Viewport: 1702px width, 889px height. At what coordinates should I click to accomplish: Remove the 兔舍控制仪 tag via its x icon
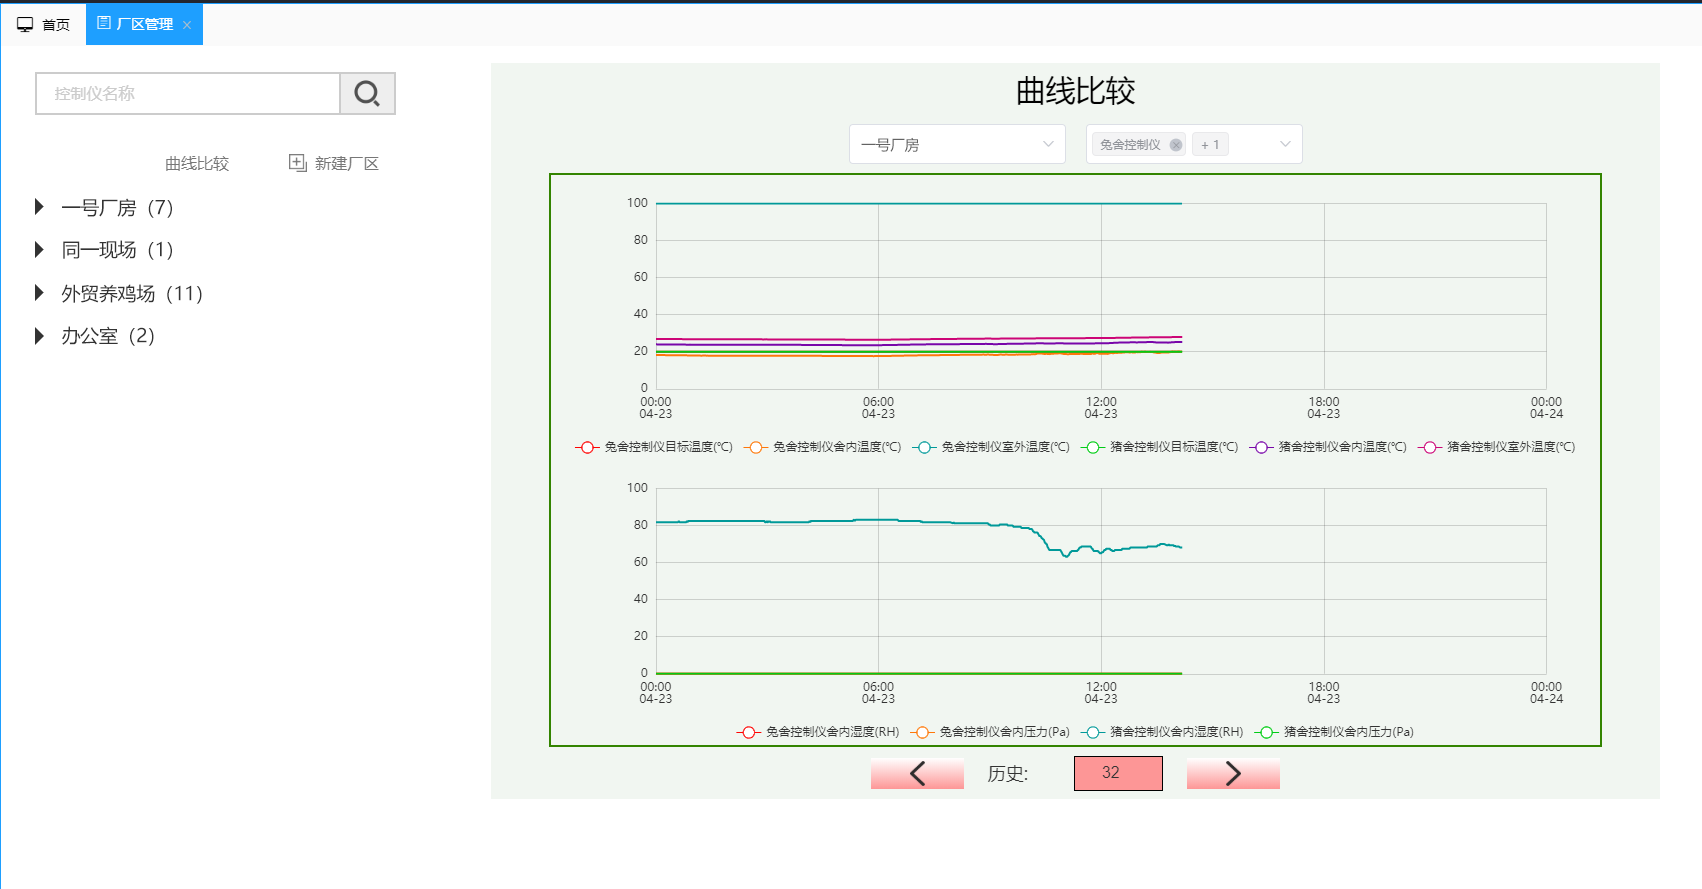tap(1176, 145)
